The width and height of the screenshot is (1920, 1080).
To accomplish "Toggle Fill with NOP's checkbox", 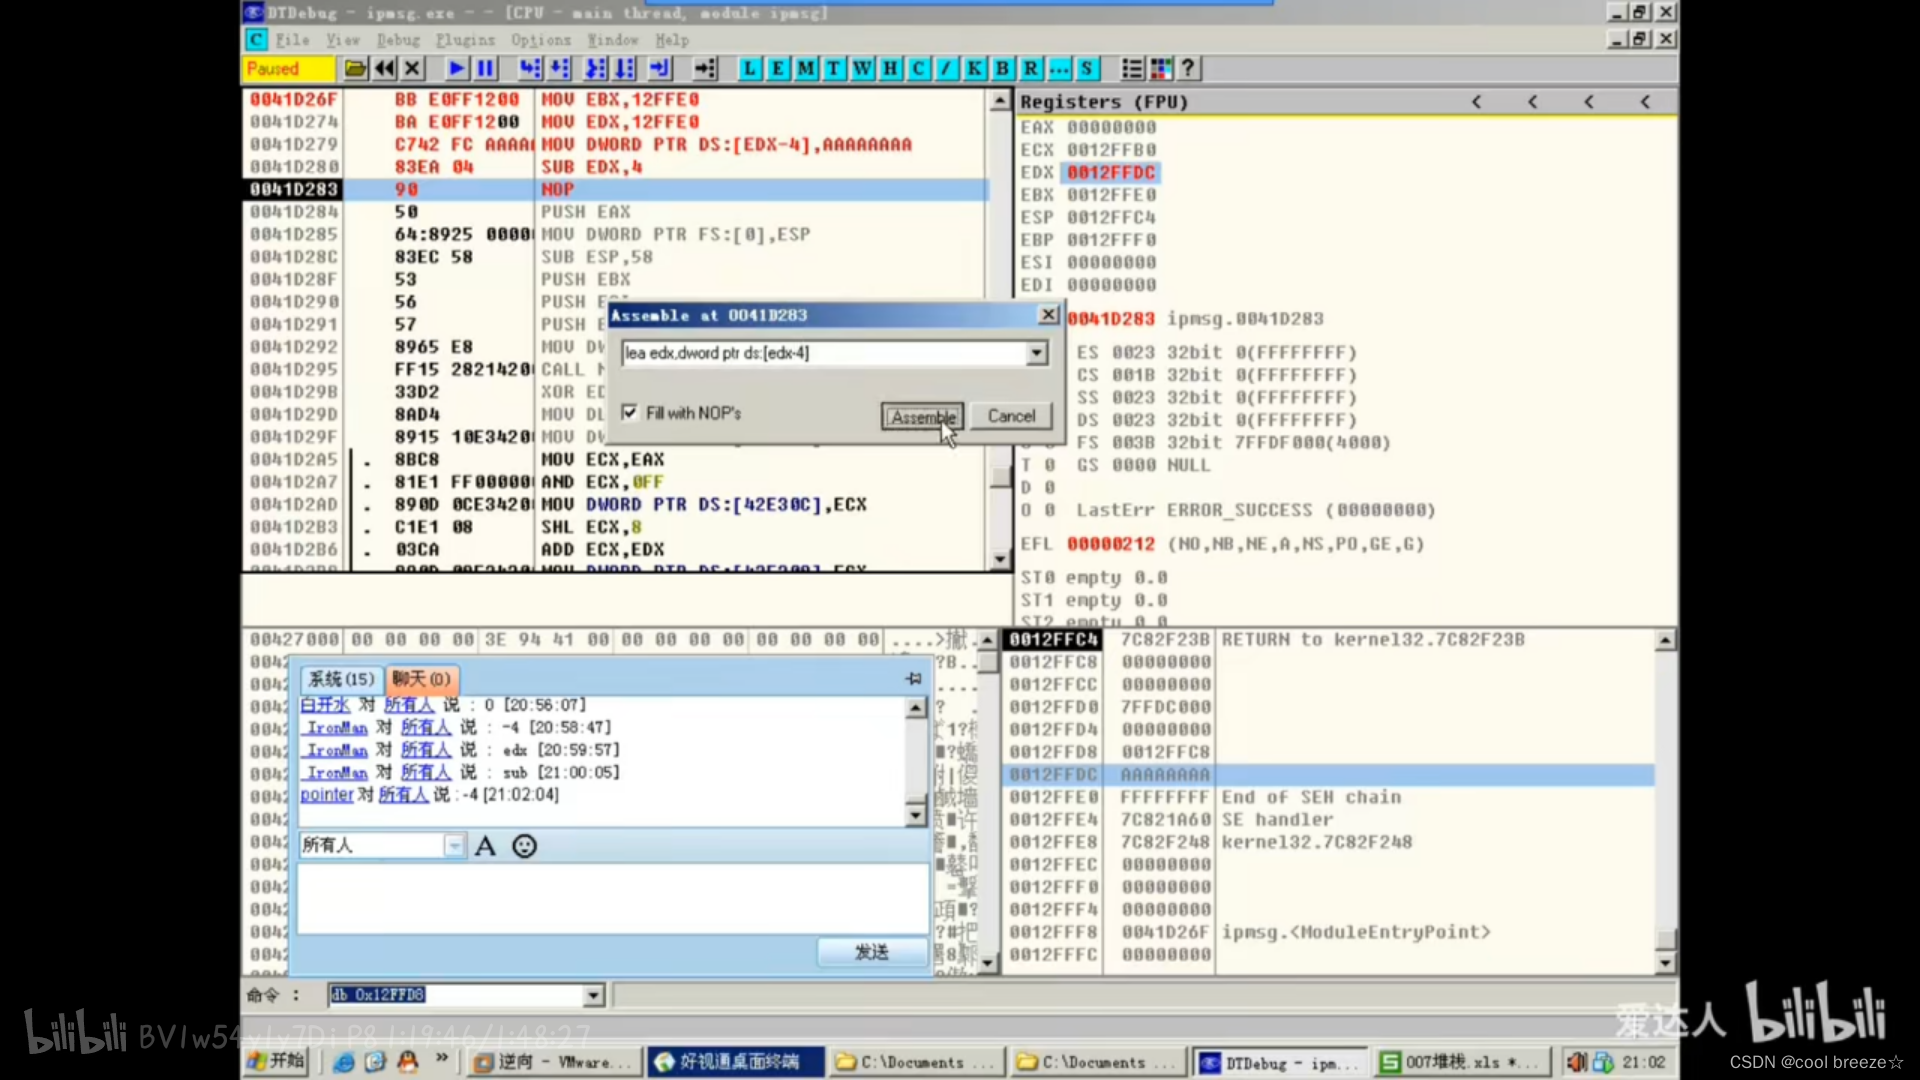I will pyautogui.click(x=629, y=412).
